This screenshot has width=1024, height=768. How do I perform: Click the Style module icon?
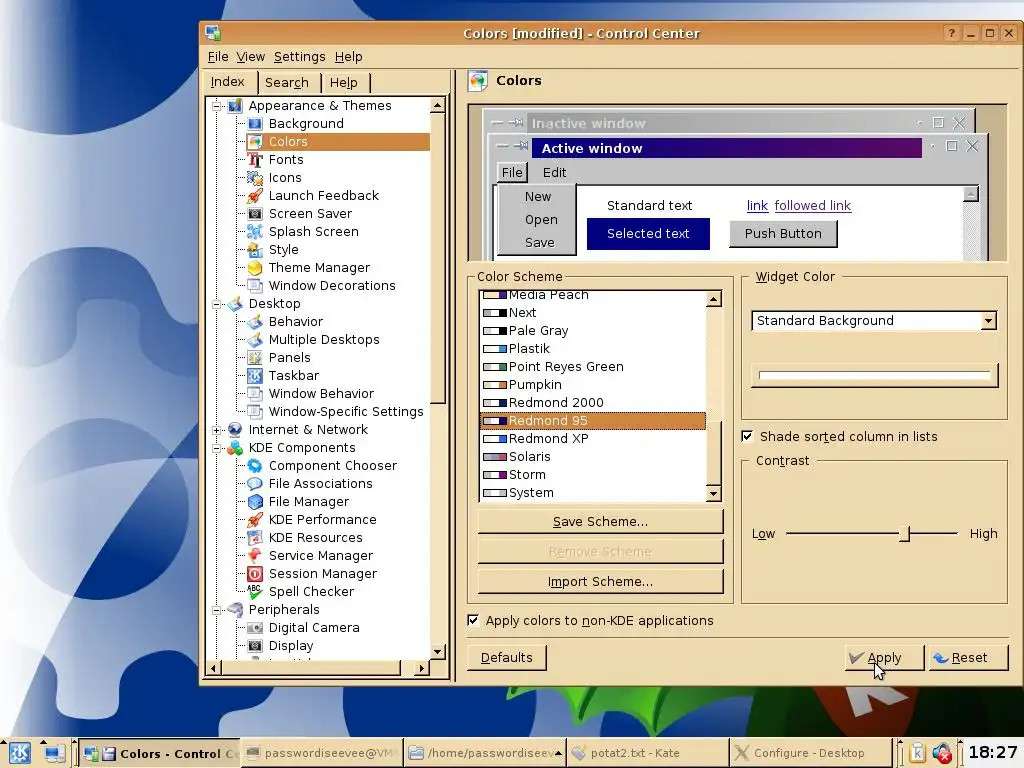pos(255,249)
